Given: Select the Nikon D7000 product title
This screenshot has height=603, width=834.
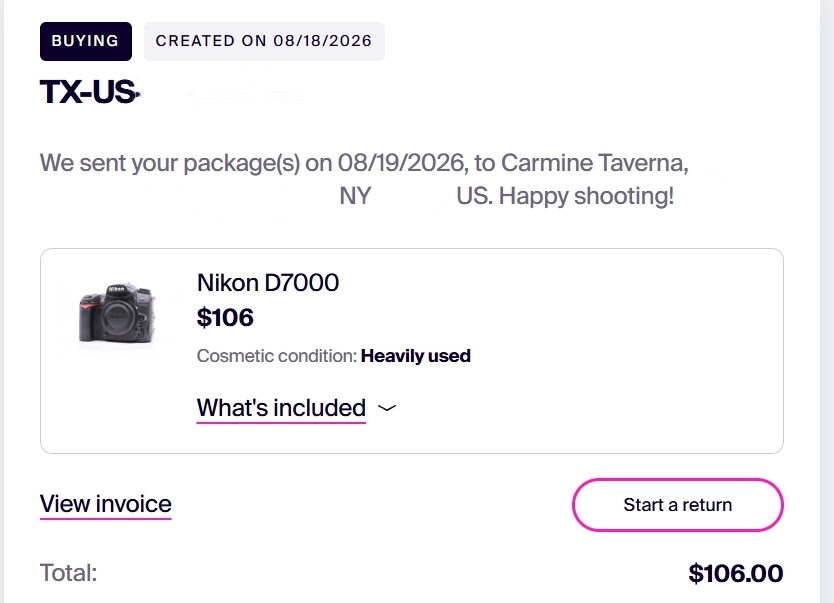Looking at the screenshot, I should [x=268, y=283].
